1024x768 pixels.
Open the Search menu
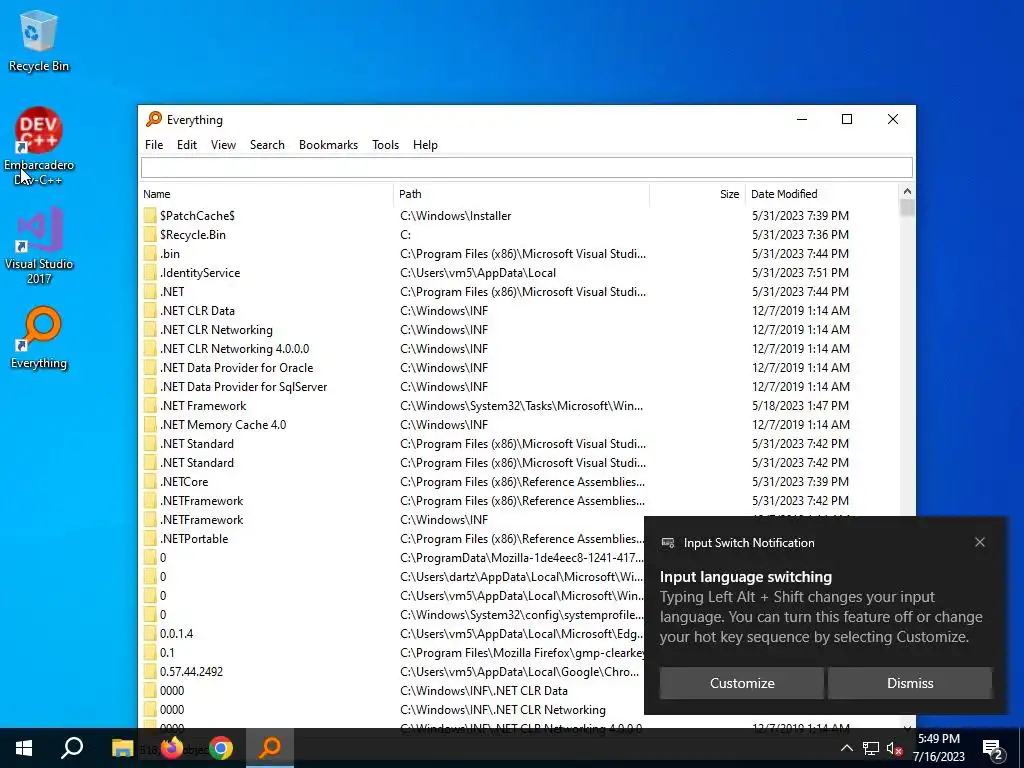tap(267, 145)
